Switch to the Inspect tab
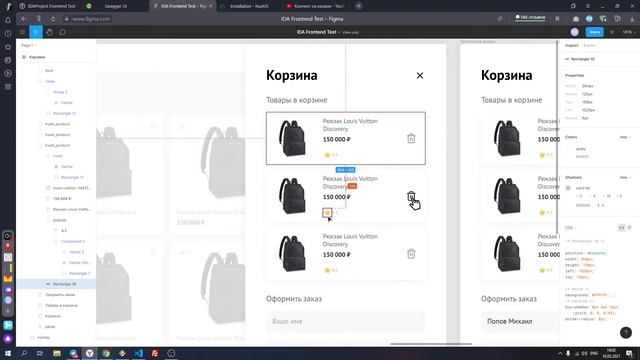The height and width of the screenshot is (360, 640). point(571,45)
